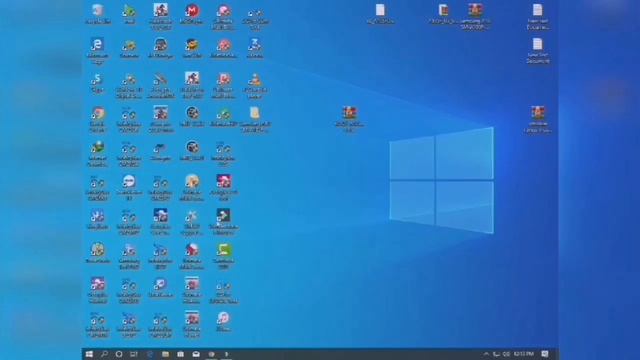The height and width of the screenshot is (360, 640).
Task: Open Microsoft Store from the taskbar
Action: (180, 354)
